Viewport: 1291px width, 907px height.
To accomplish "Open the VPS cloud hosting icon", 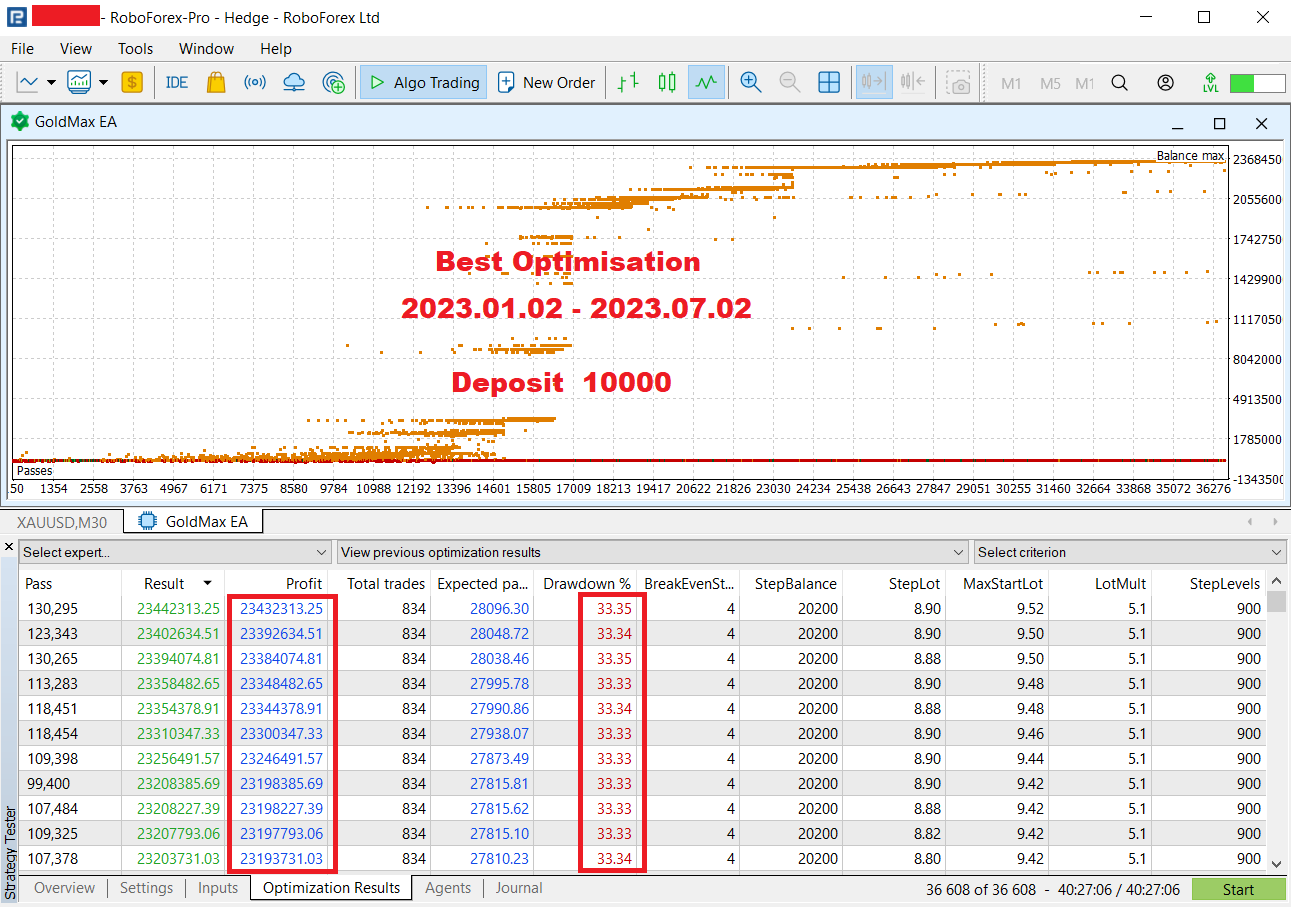I will (294, 82).
